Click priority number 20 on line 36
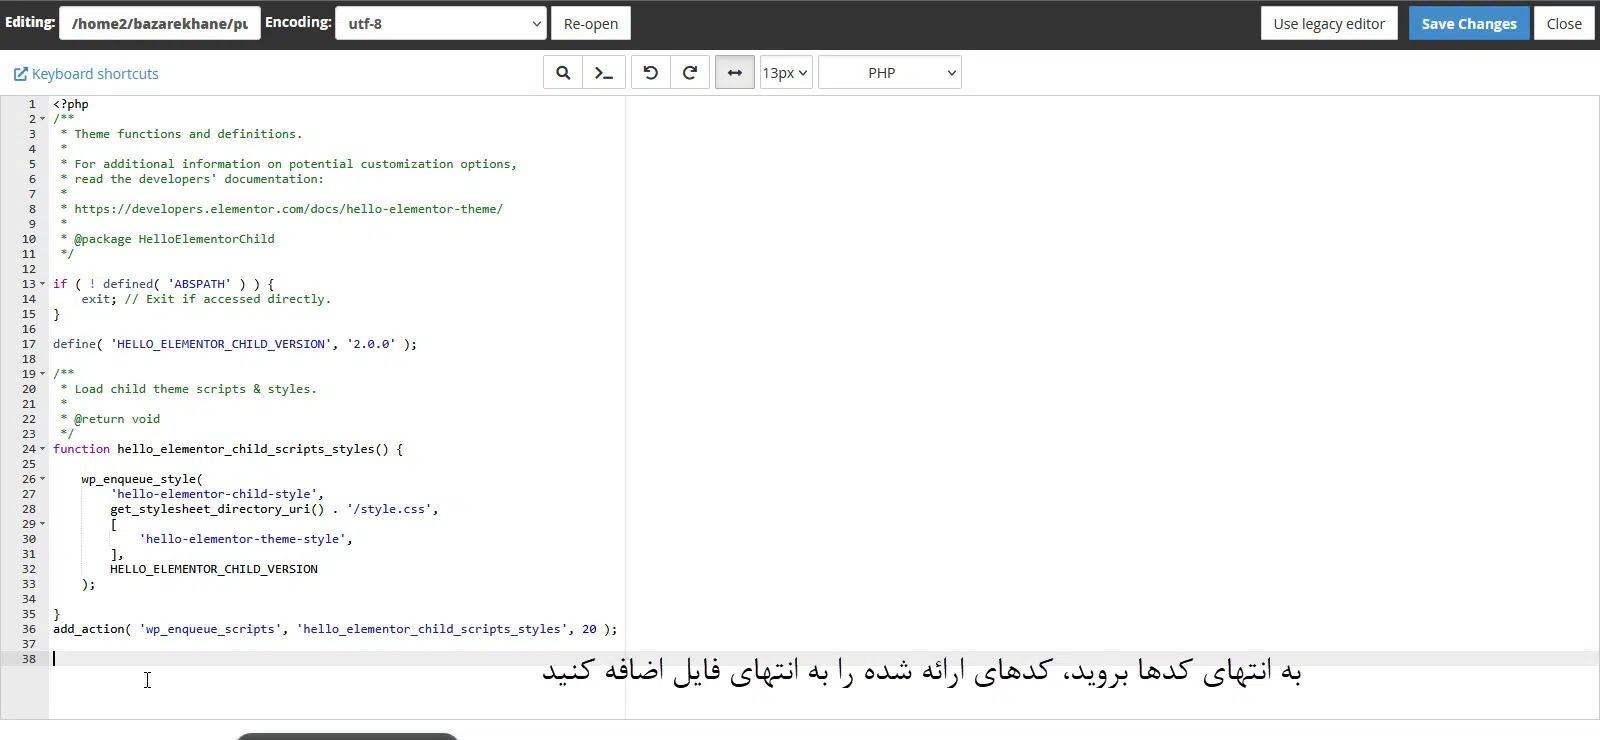This screenshot has height=740, width=1600. [589, 629]
